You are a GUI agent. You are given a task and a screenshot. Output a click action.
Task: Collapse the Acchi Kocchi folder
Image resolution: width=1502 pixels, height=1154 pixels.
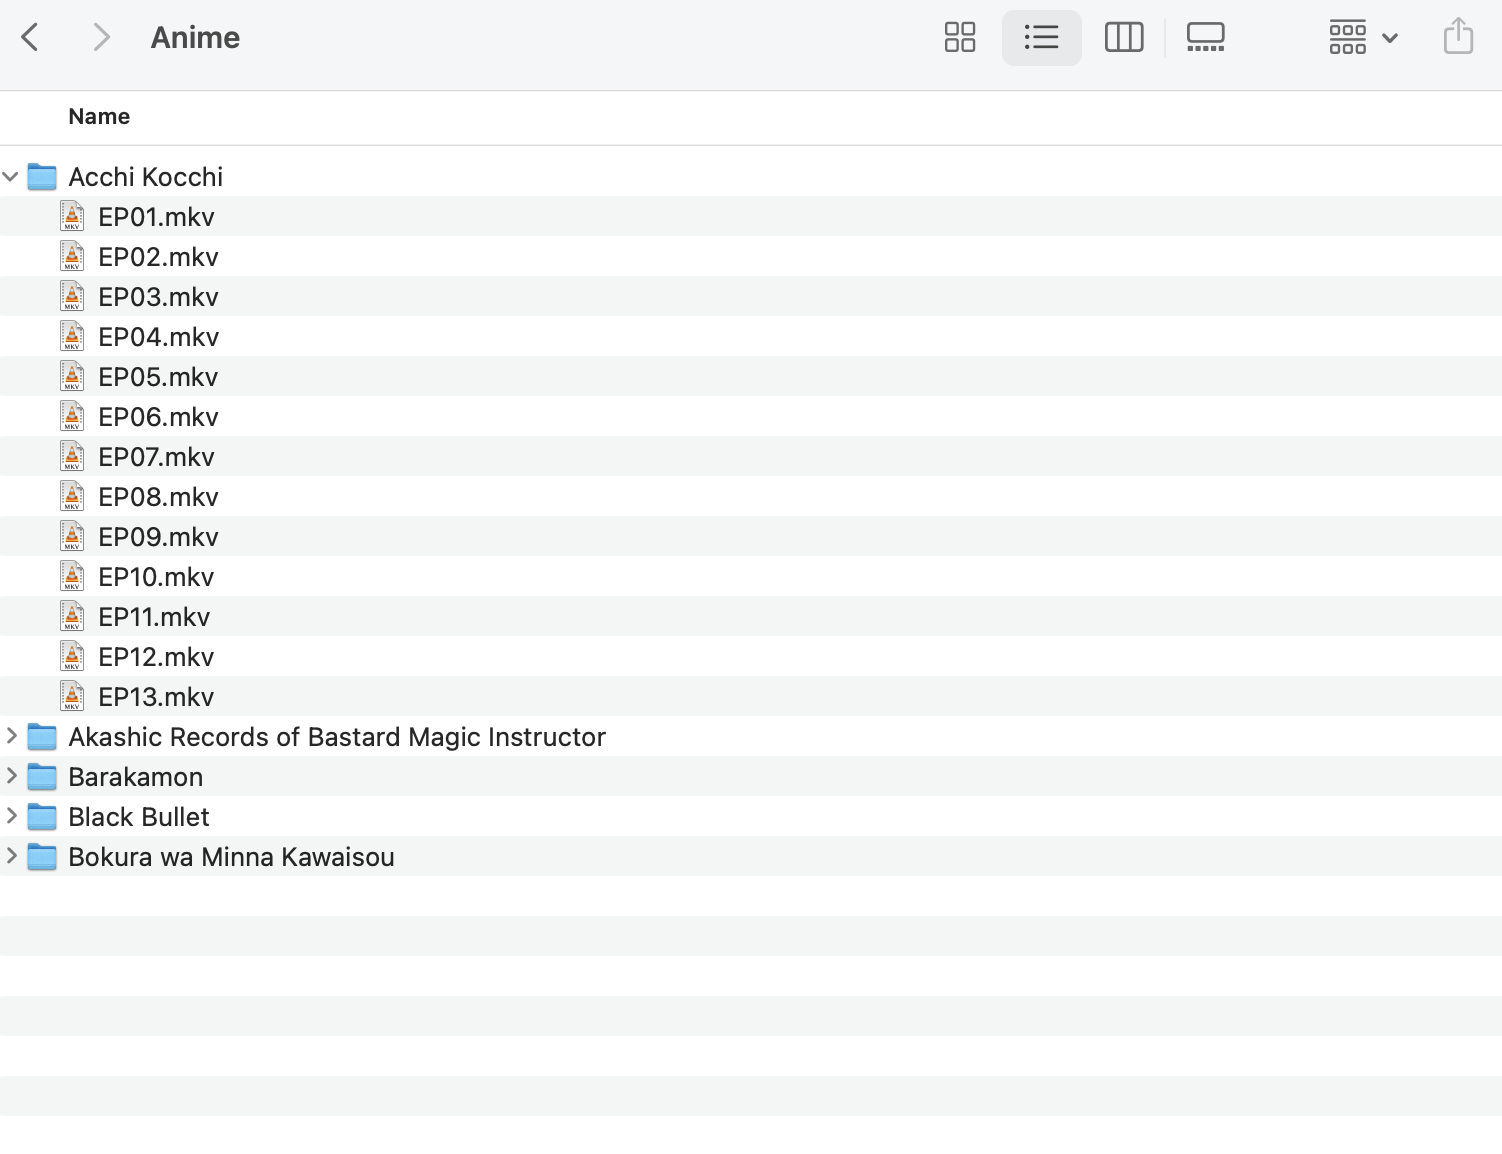click(11, 177)
